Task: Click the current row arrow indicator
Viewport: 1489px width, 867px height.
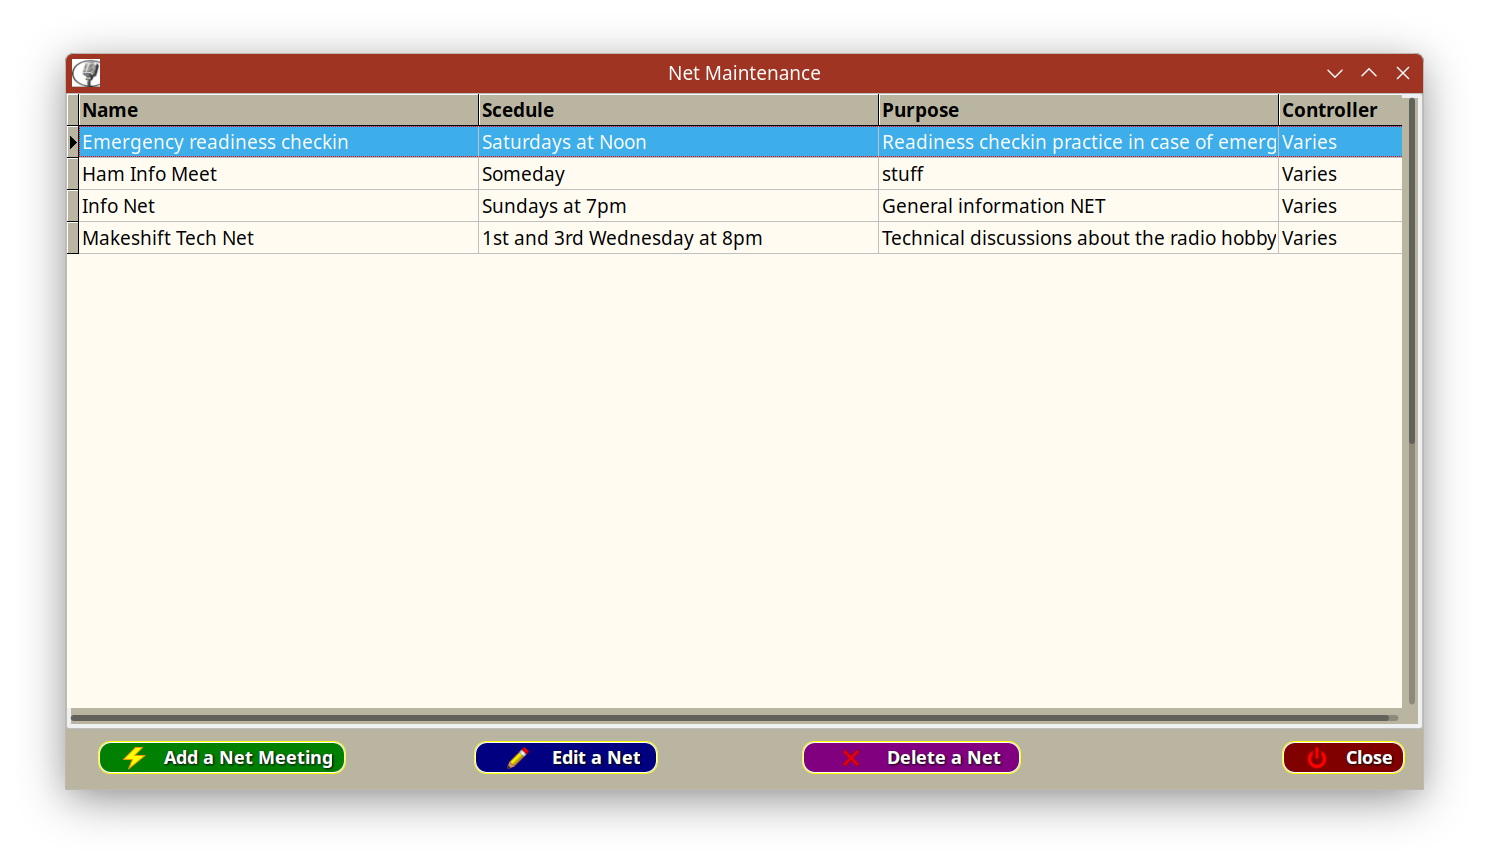Action: coord(73,142)
